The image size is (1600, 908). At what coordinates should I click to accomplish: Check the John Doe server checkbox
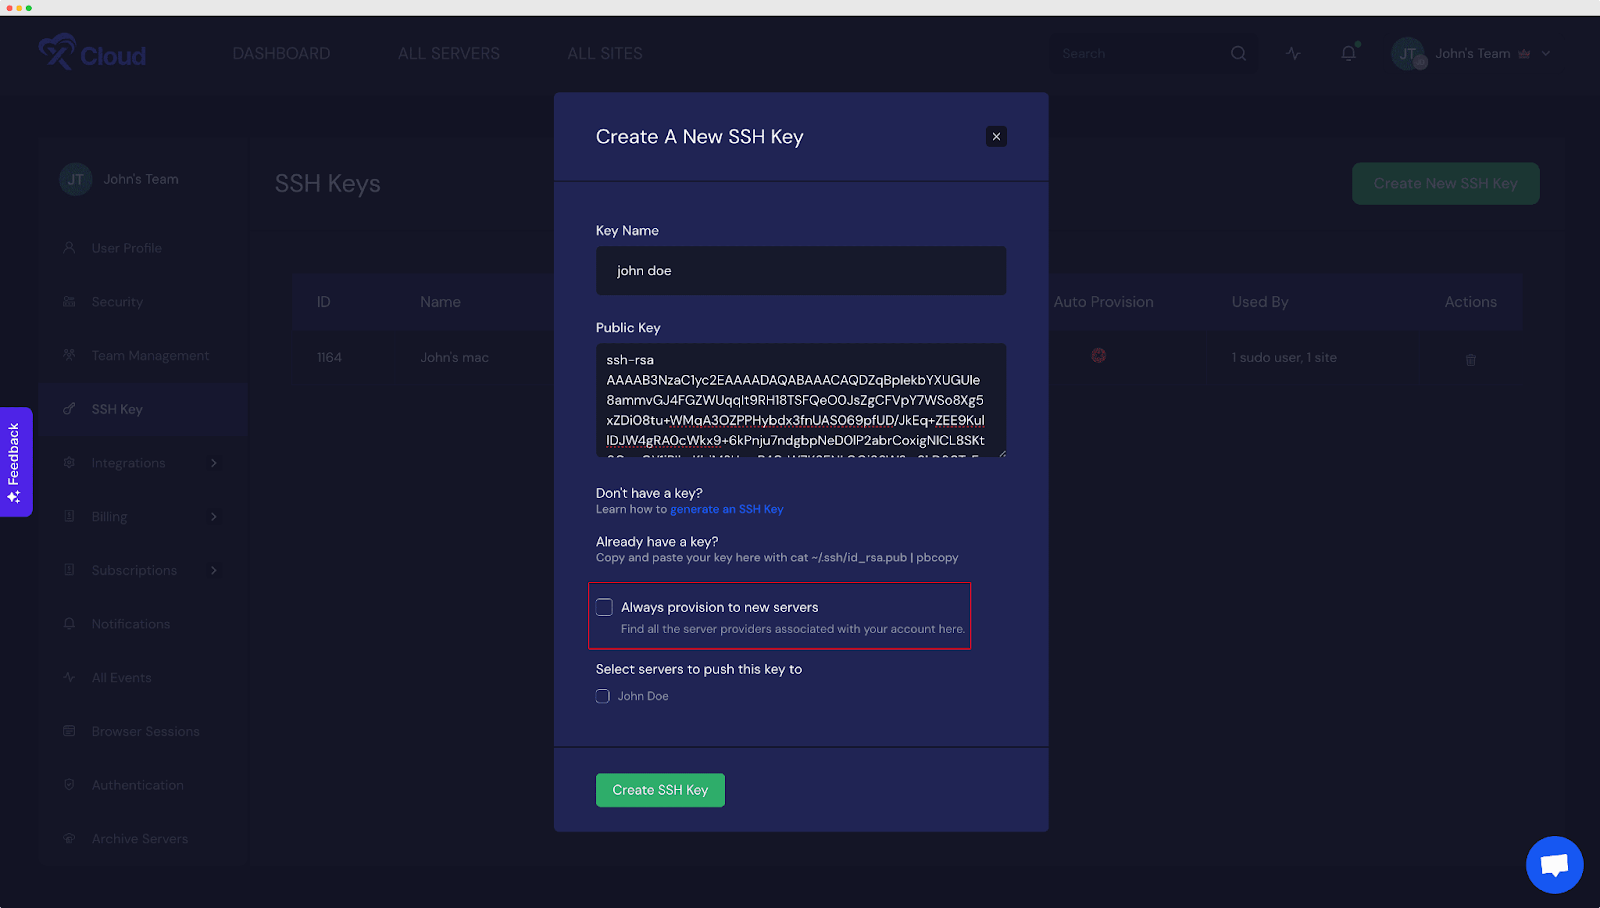(x=602, y=696)
